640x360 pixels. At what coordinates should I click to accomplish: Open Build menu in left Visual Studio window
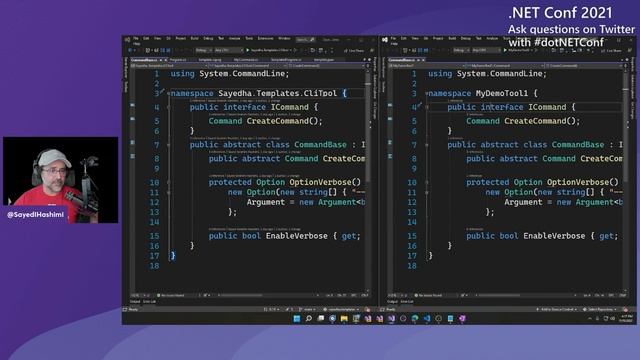pos(194,38)
